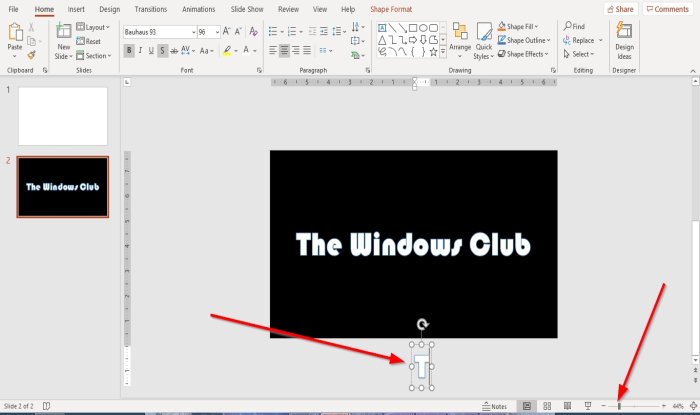Click the Numbering list icon
This screenshot has height=415, width=700.
click(292, 31)
